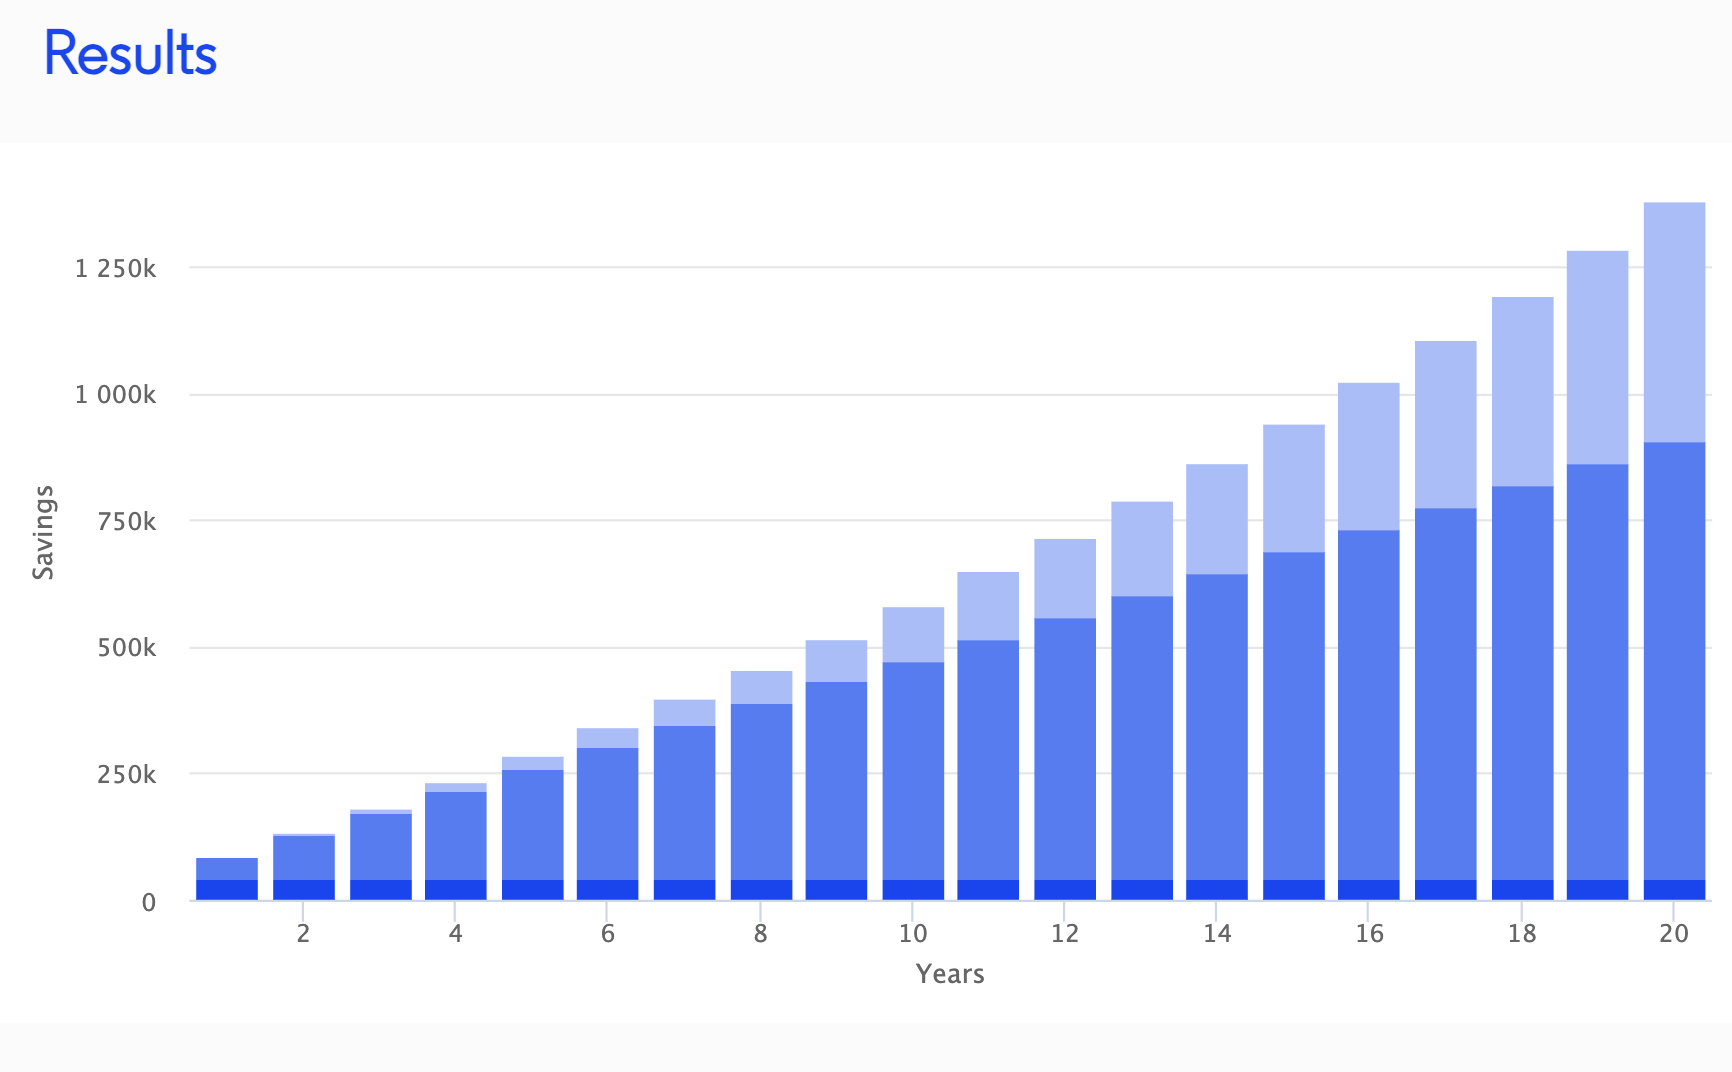Click the '0' y-axis label
Screen dimensions: 1732x1072
click(x=149, y=902)
